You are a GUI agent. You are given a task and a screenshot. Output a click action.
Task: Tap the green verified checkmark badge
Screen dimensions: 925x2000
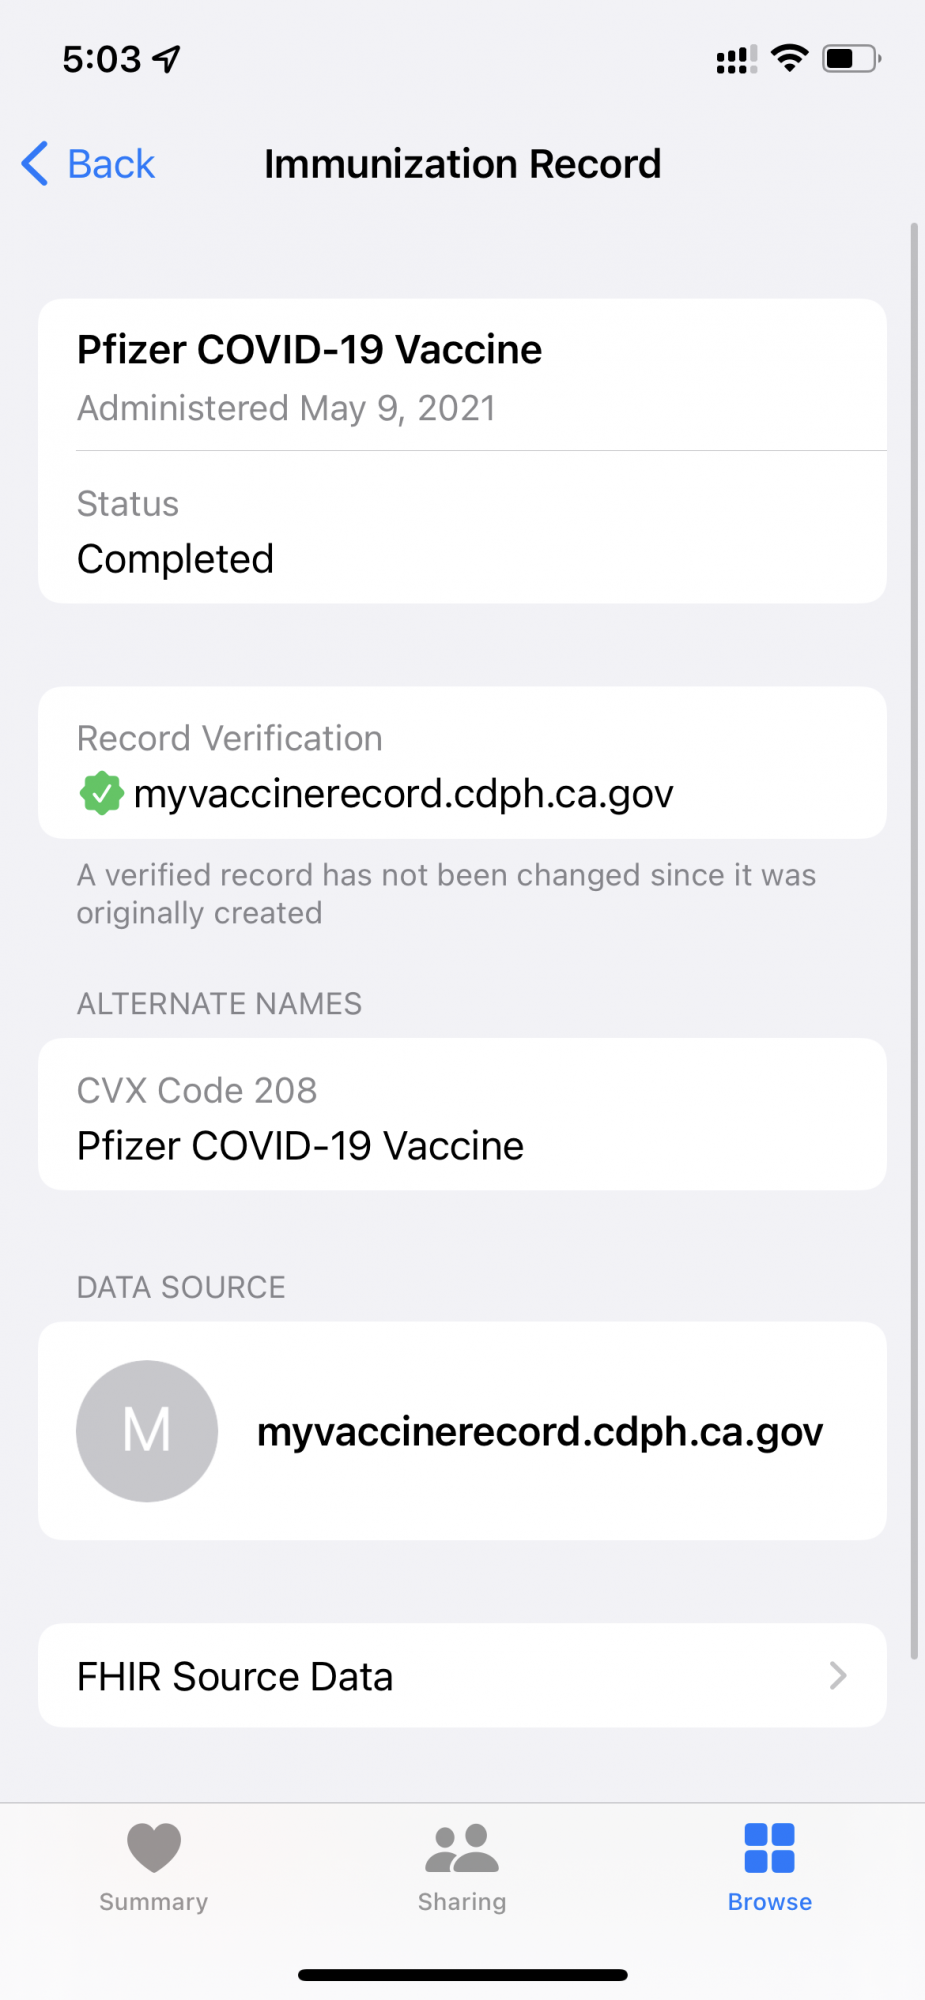[101, 794]
